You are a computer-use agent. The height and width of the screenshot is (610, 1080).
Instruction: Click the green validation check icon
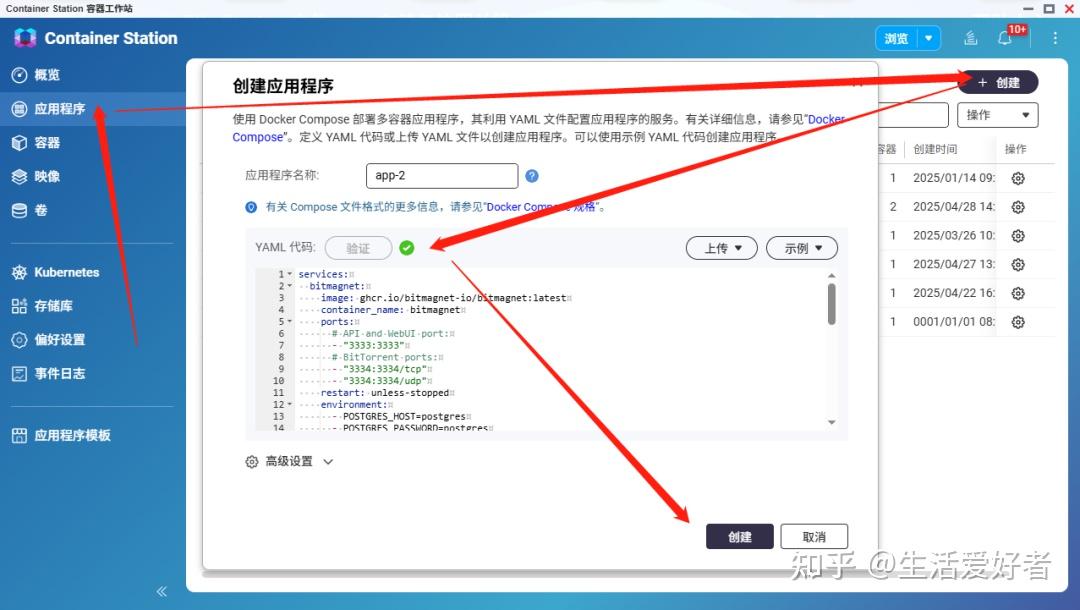(x=407, y=248)
